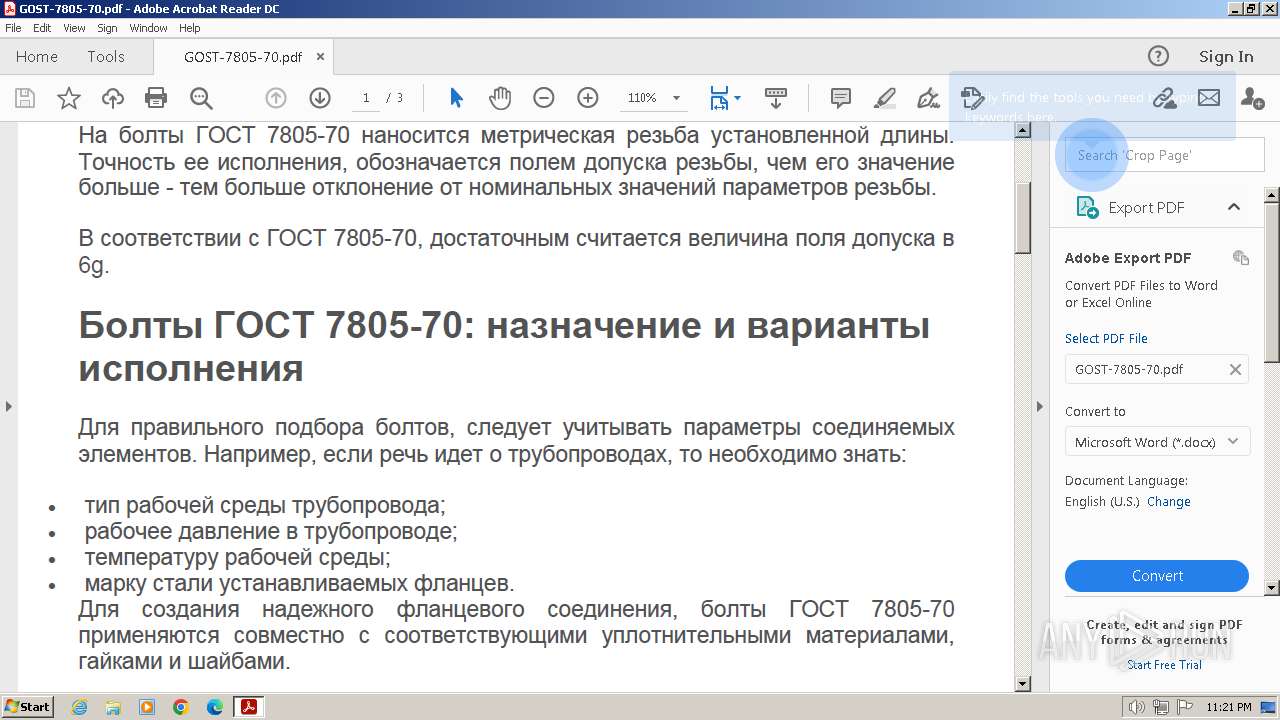Print the document using the printer icon

[x=156, y=98]
